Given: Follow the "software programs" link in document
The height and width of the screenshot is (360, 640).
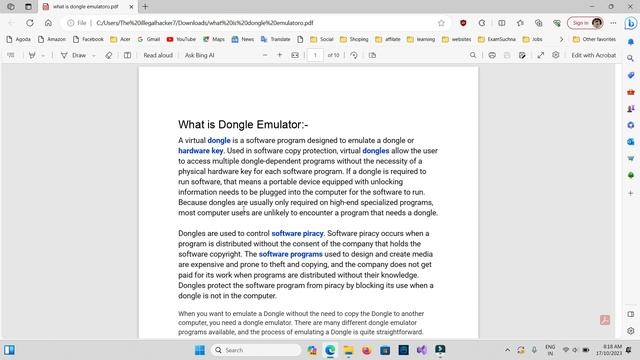Looking at the screenshot, I should 291,254.
